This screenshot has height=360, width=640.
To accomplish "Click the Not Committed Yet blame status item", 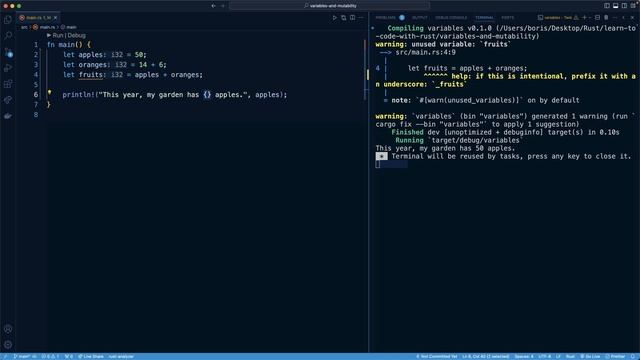I will 437,356.
